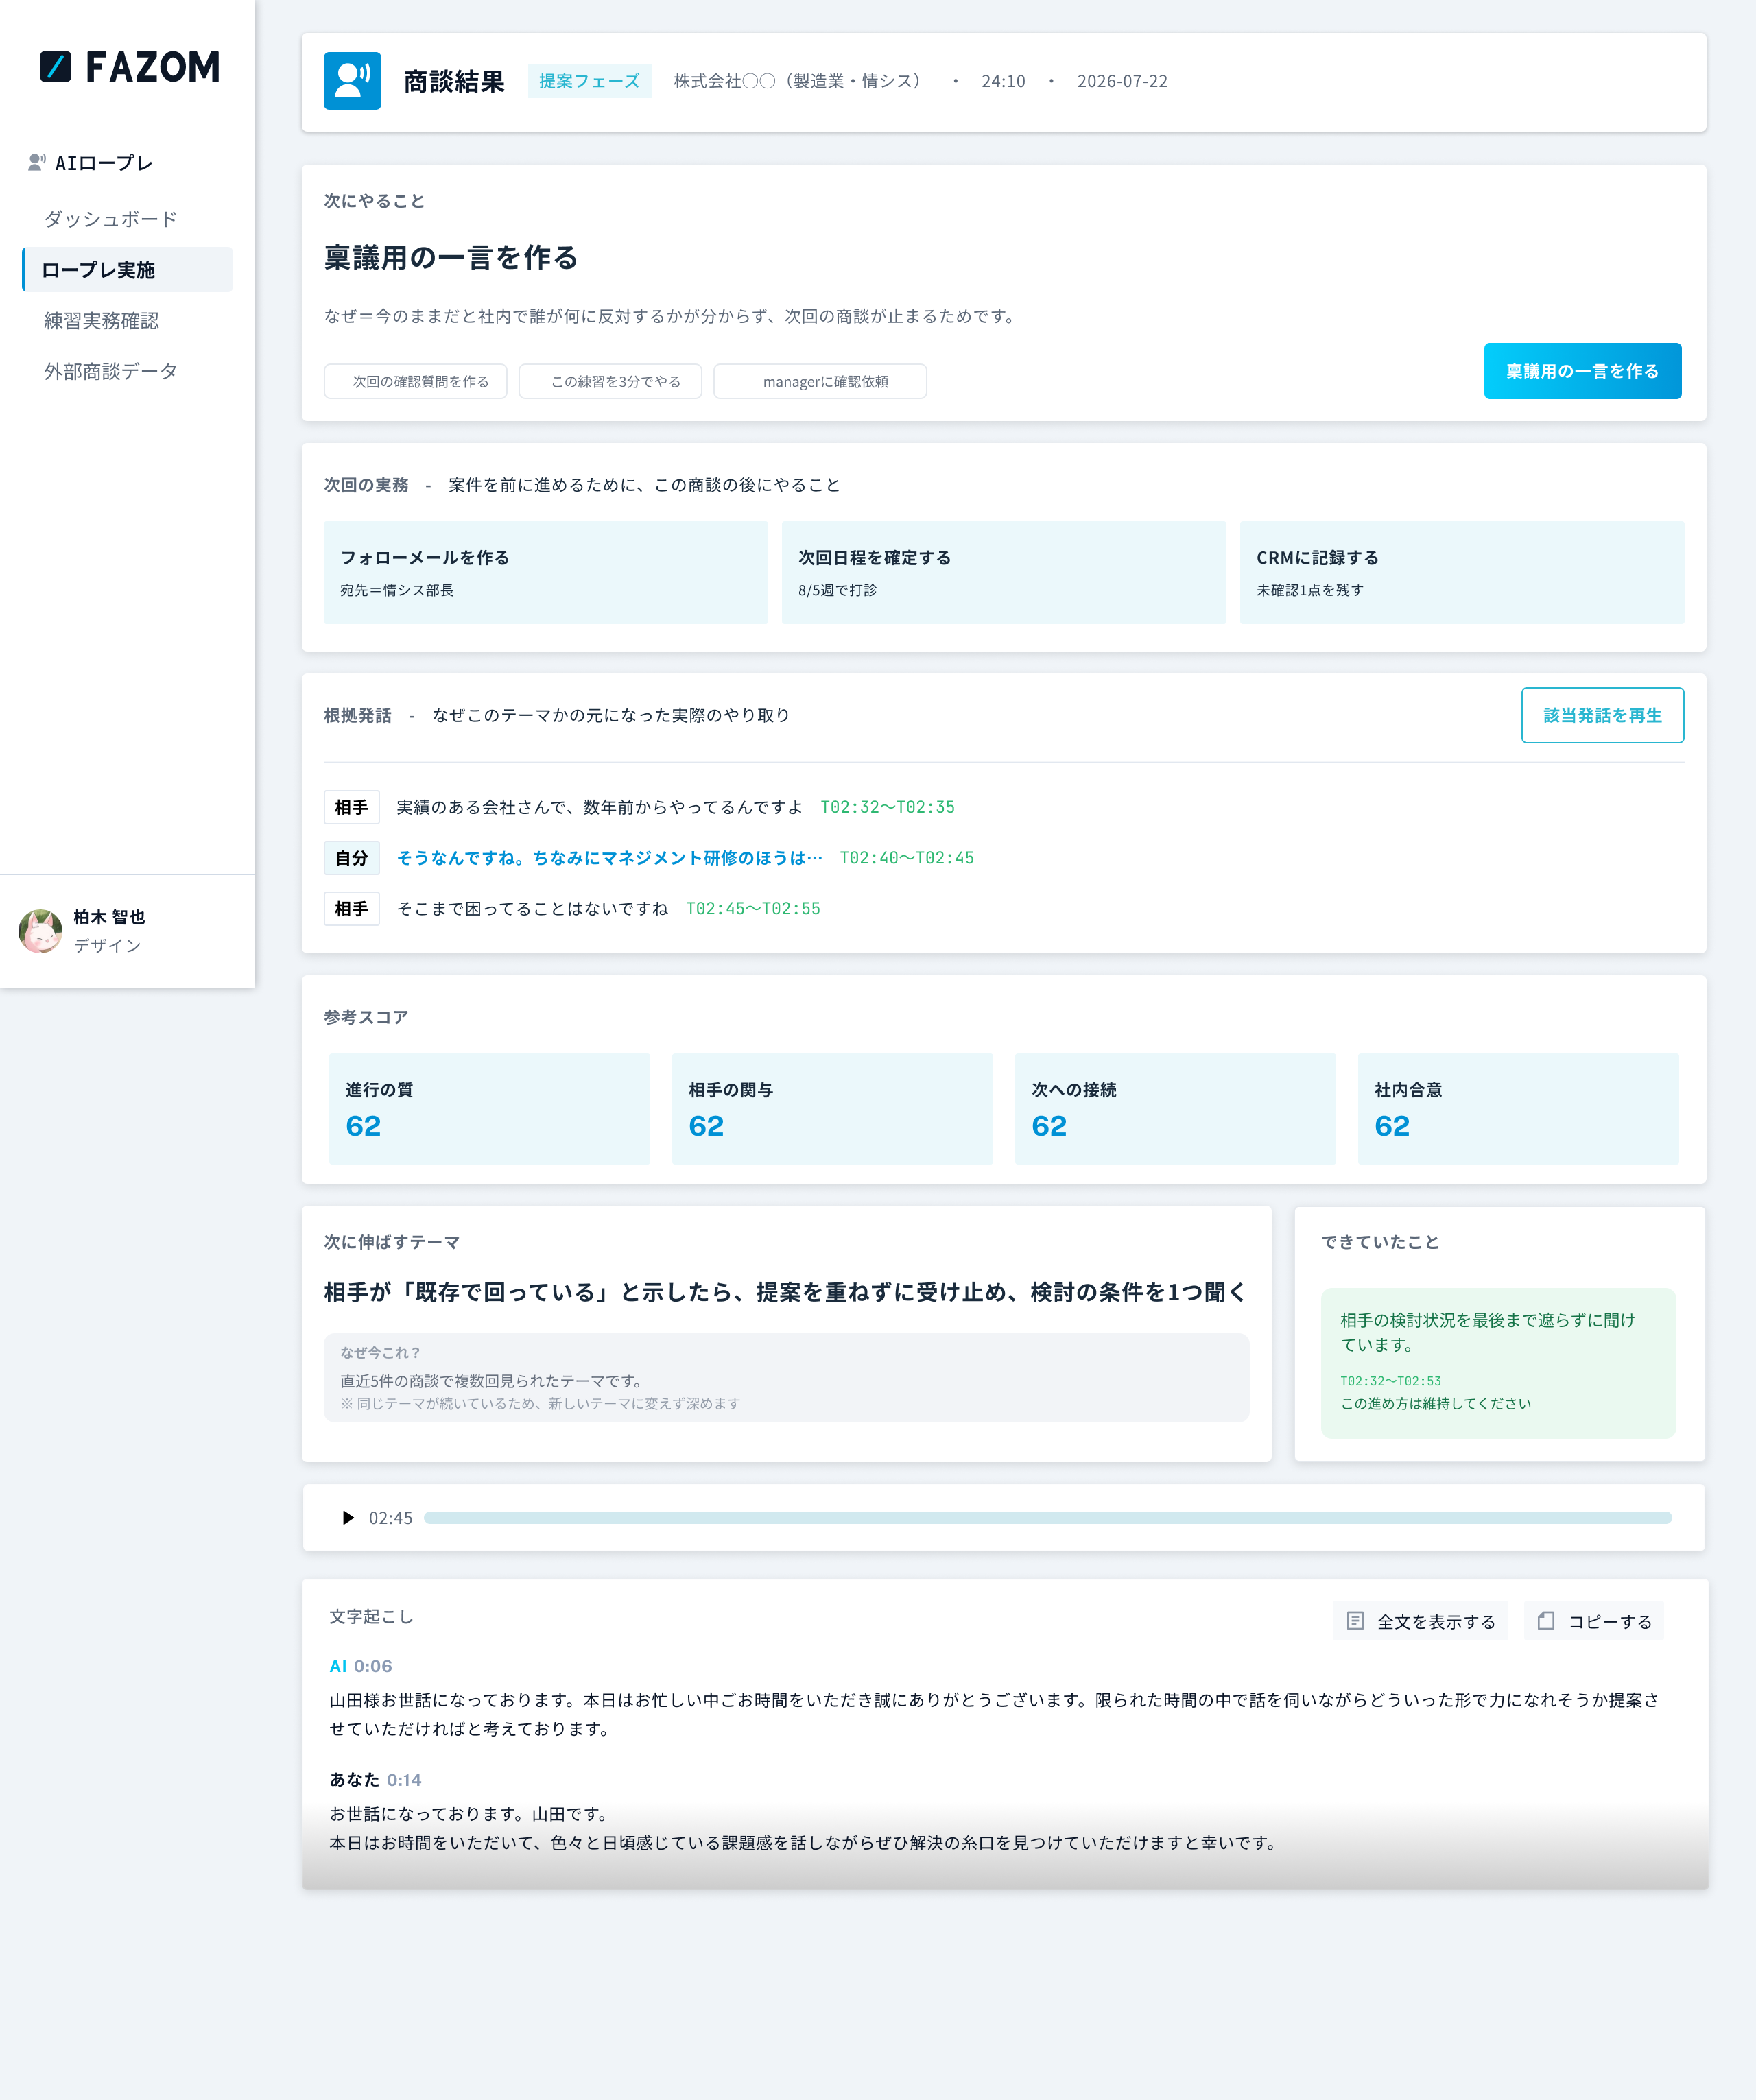Click timestamp T02:32〜T02:35
Image resolution: width=1756 pixels, height=2100 pixels.
(887, 807)
